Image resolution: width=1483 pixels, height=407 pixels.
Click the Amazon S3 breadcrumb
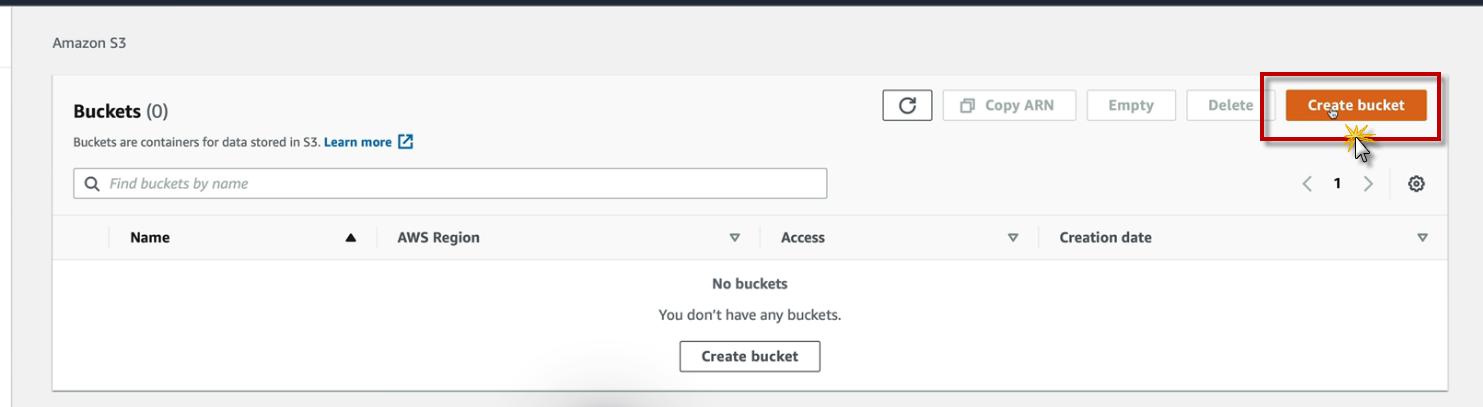[89, 43]
